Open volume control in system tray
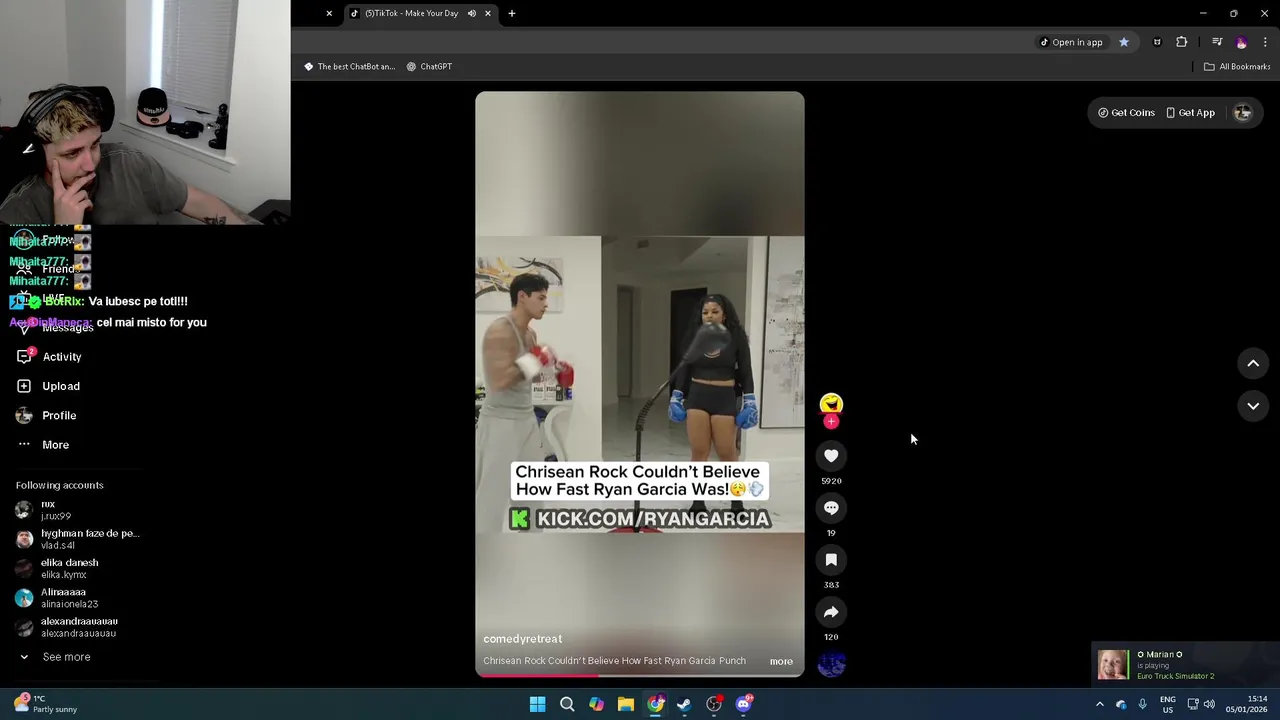Screen dimensions: 1280x720 pyautogui.click(x=1209, y=704)
